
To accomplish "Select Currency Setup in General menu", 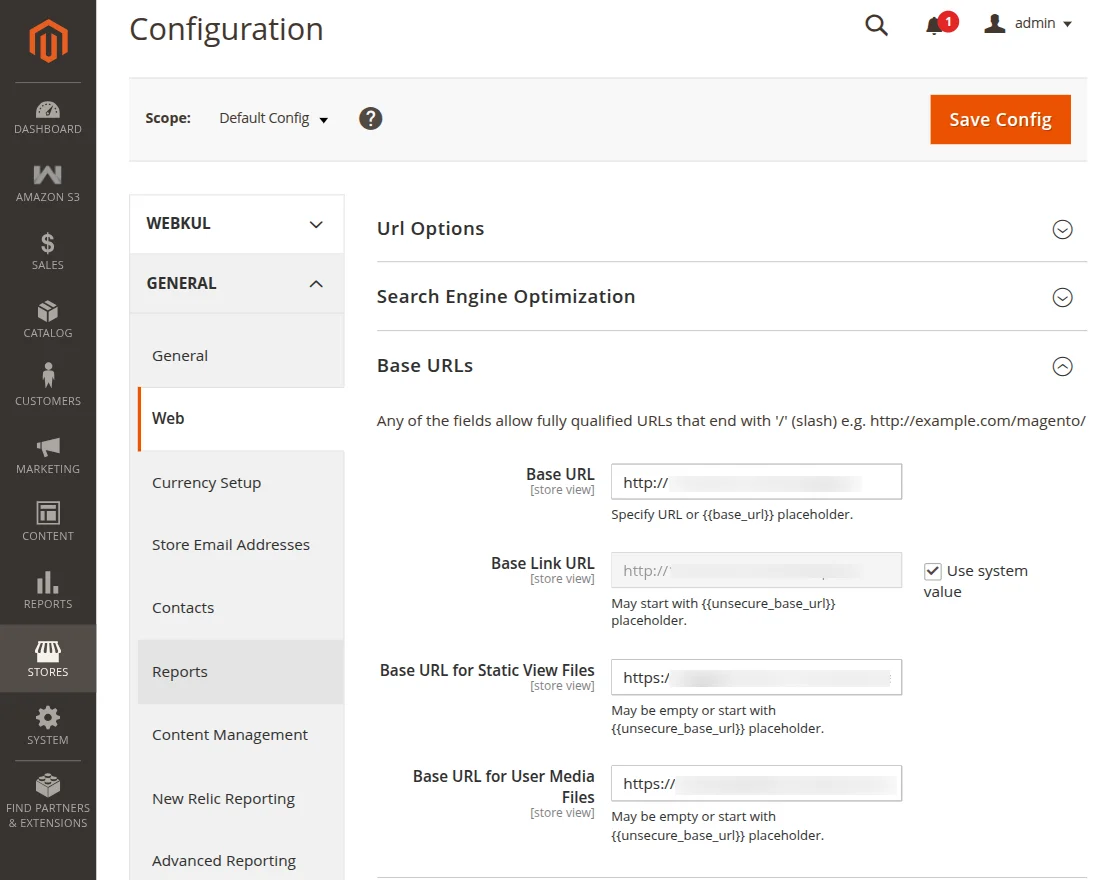I will point(206,483).
